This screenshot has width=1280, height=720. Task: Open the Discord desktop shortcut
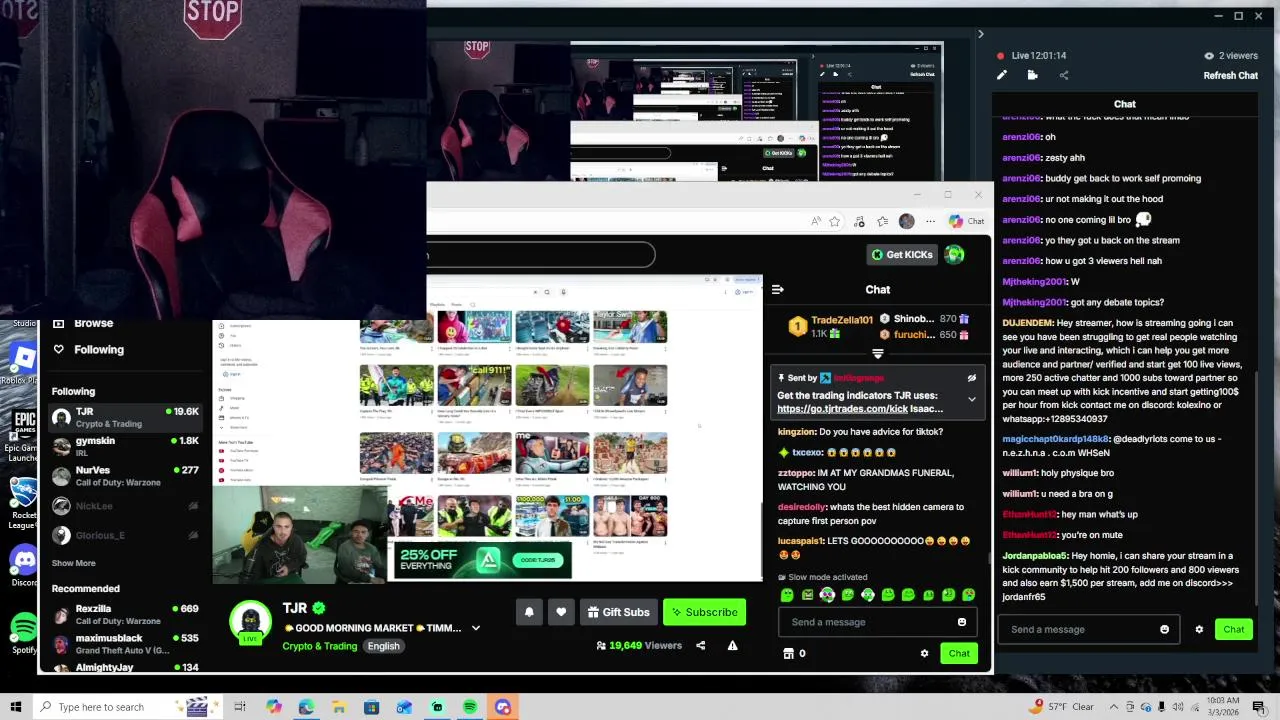pyautogui.click(x=24, y=566)
